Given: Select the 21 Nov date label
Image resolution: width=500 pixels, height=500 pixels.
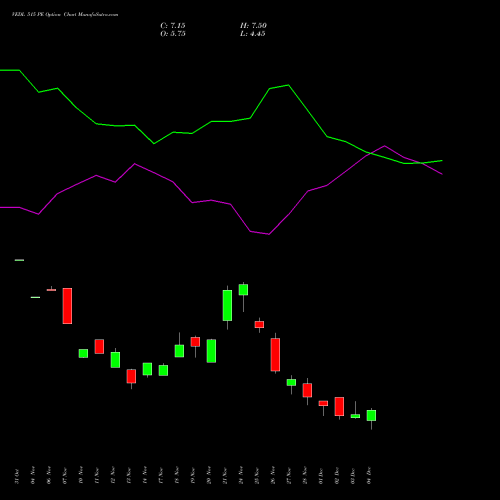Looking at the screenshot, I should (225, 475).
